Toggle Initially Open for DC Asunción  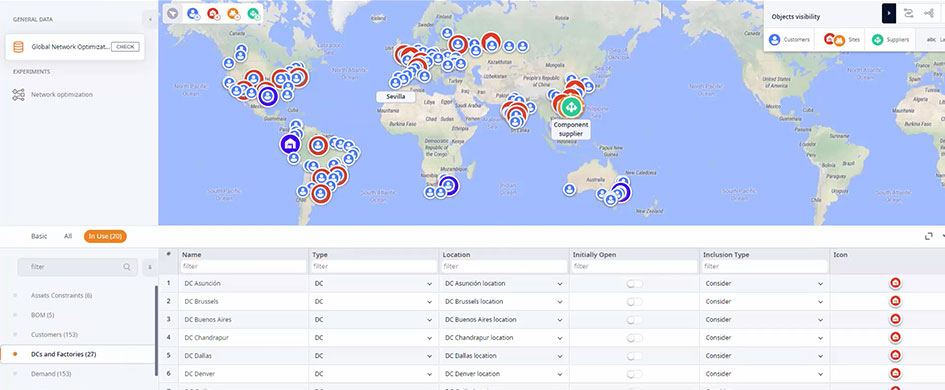pos(634,284)
